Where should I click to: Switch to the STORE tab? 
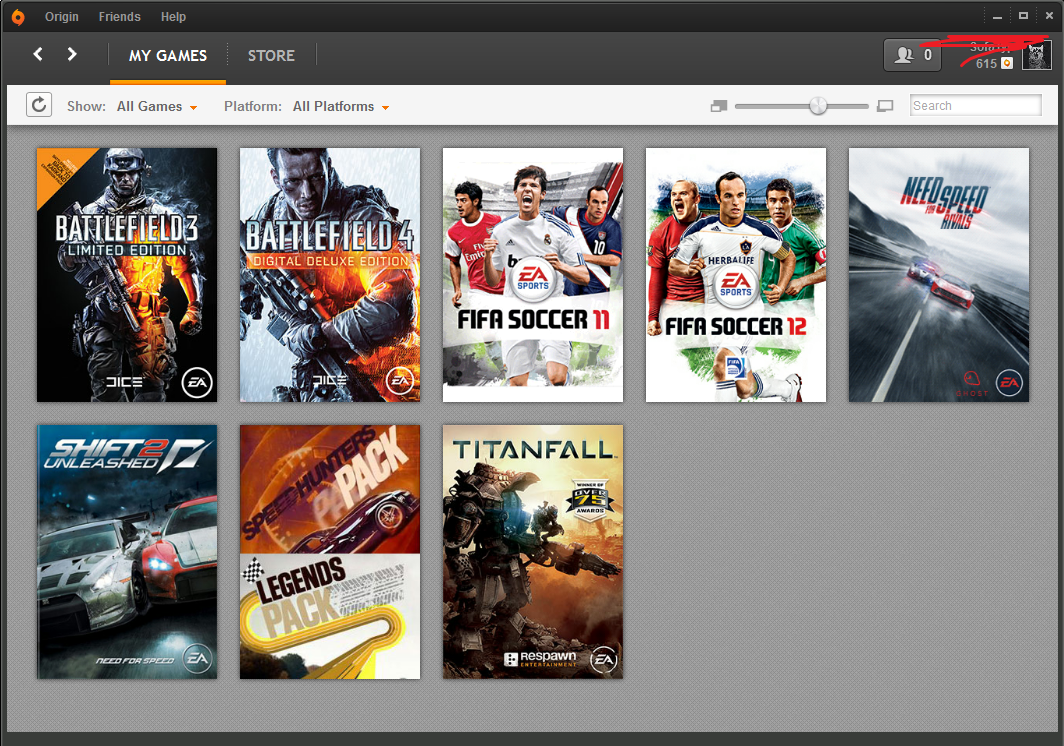[x=271, y=56]
